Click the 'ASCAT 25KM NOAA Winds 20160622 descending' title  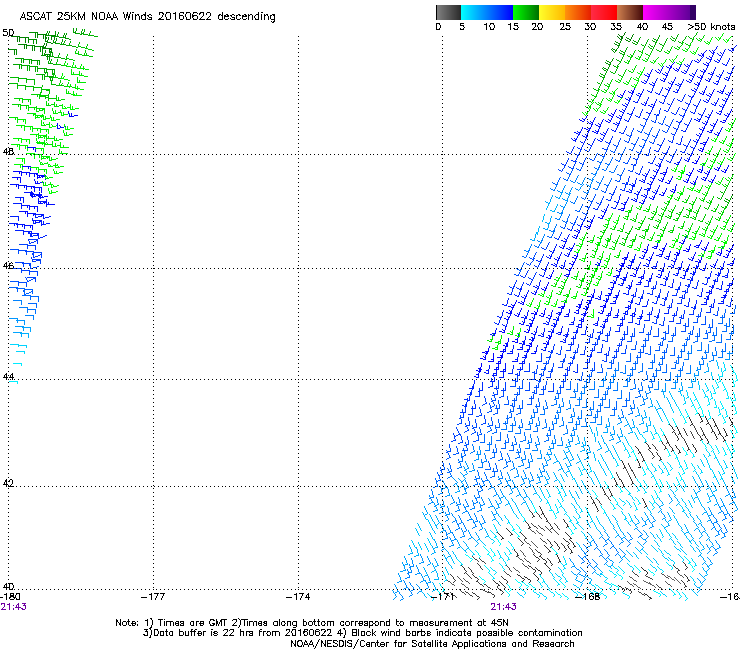[x=147, y=16]
